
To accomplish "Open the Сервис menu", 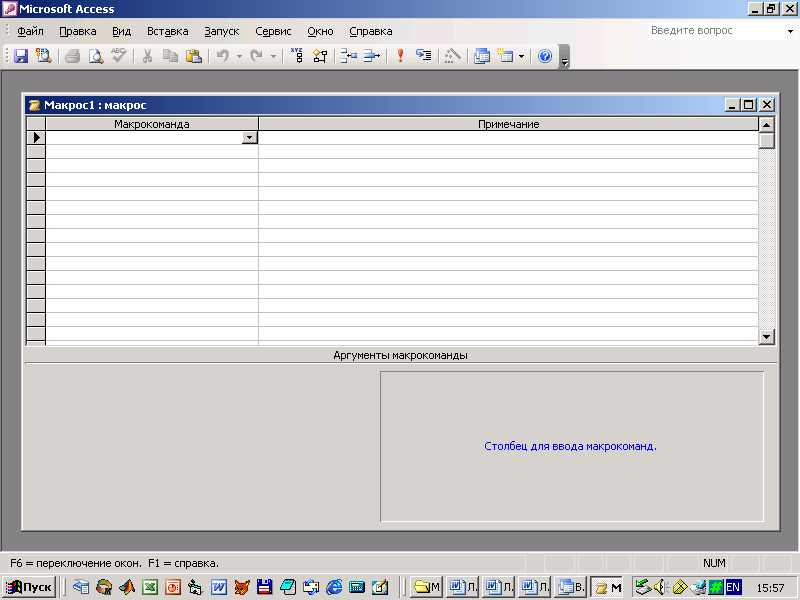I will (x=273, y=31).
